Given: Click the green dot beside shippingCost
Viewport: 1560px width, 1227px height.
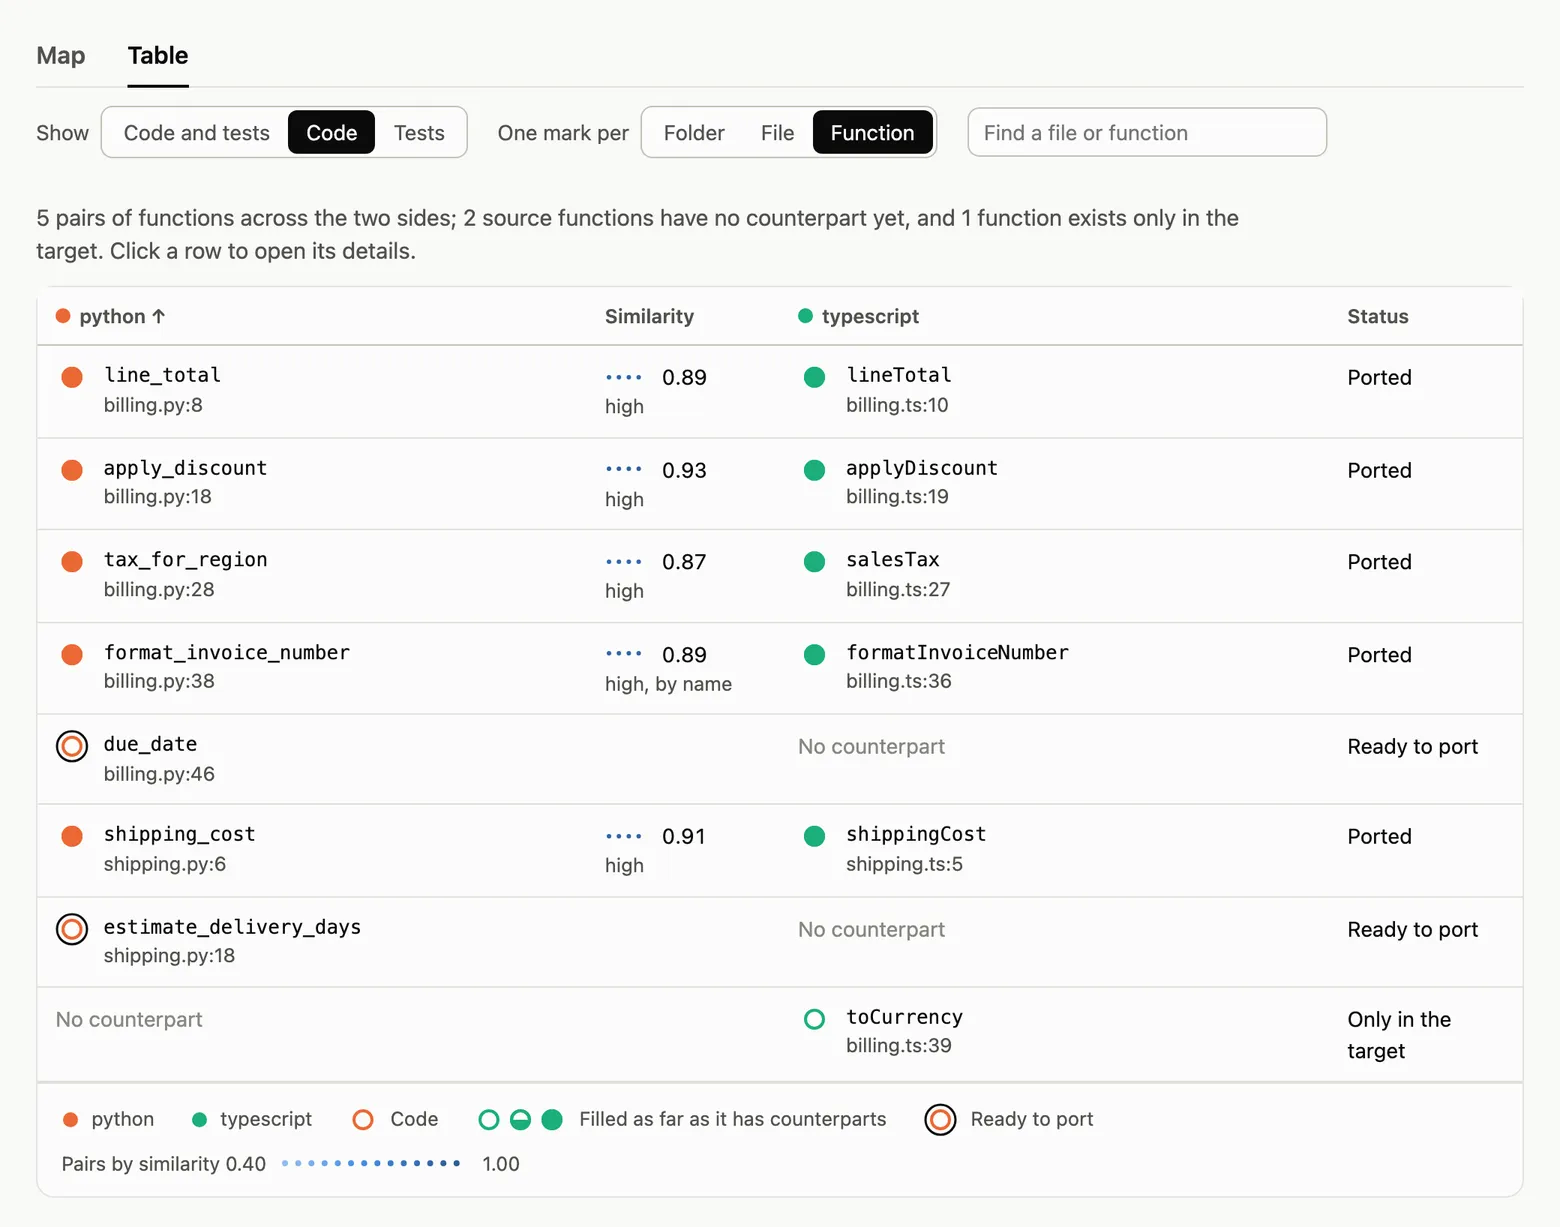Looking at the screenshot, I should [x=815, y=836].
